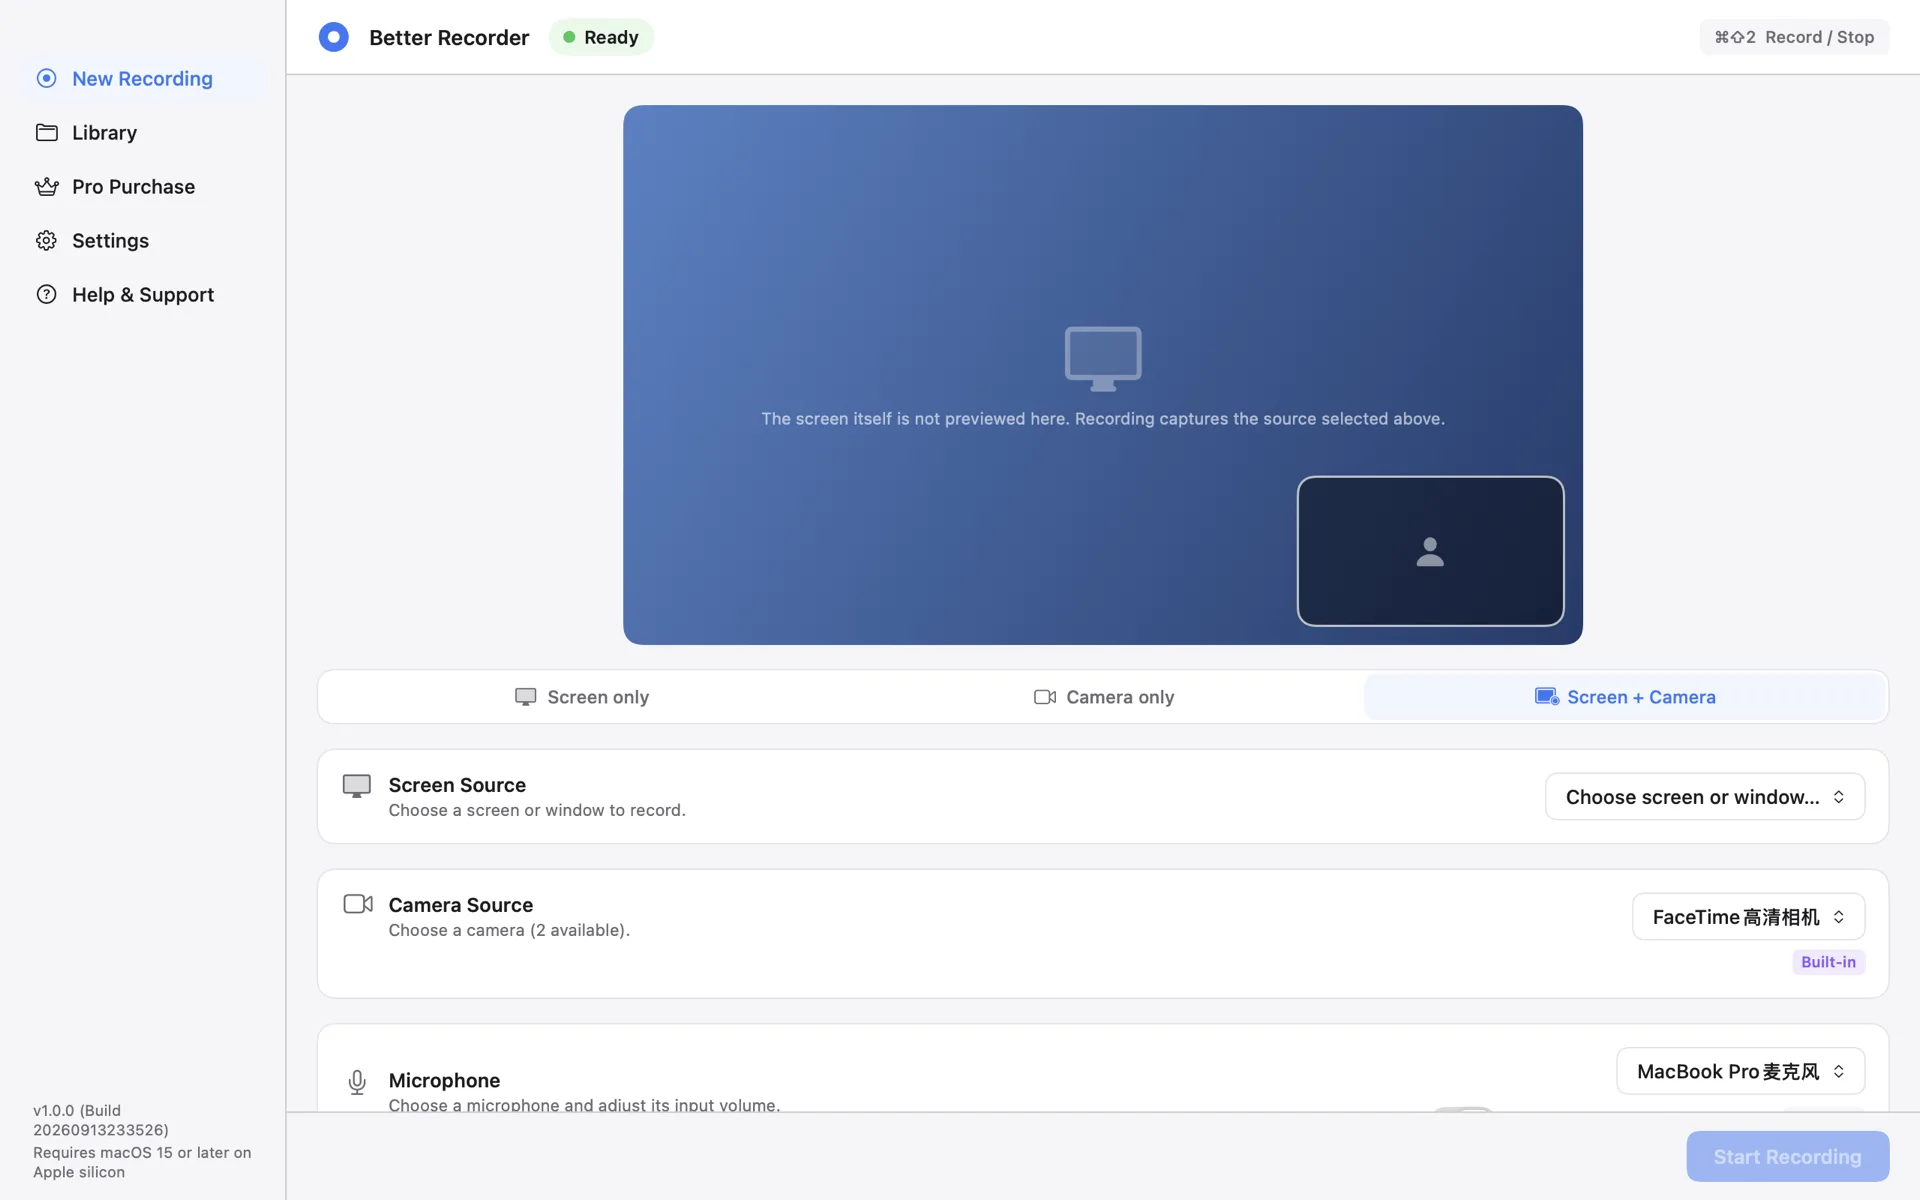1920x1200 pixels.
Task: Click the Help & Support question icon
Action: point(46,294)
